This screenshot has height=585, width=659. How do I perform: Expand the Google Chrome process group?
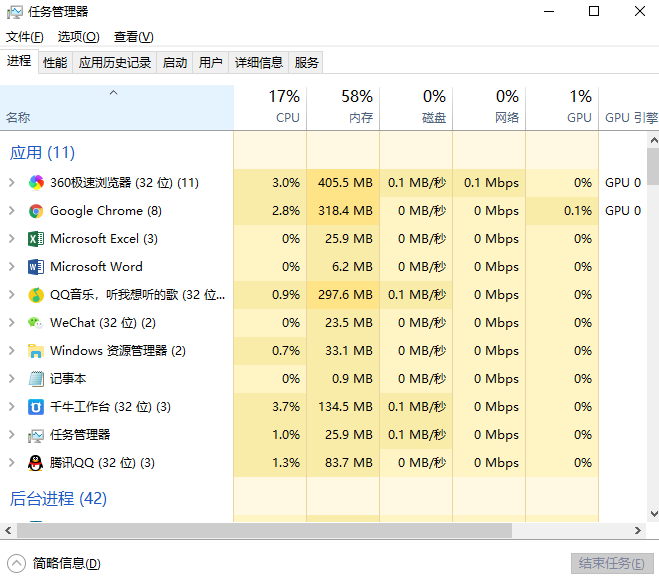coord(12,211)
